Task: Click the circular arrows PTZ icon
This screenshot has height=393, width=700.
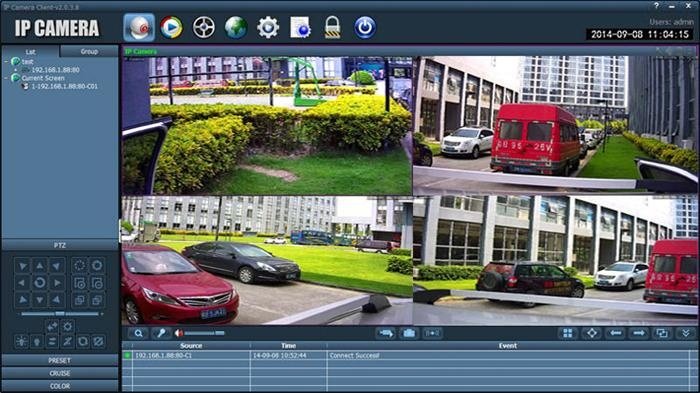Action: coord(83,342)
